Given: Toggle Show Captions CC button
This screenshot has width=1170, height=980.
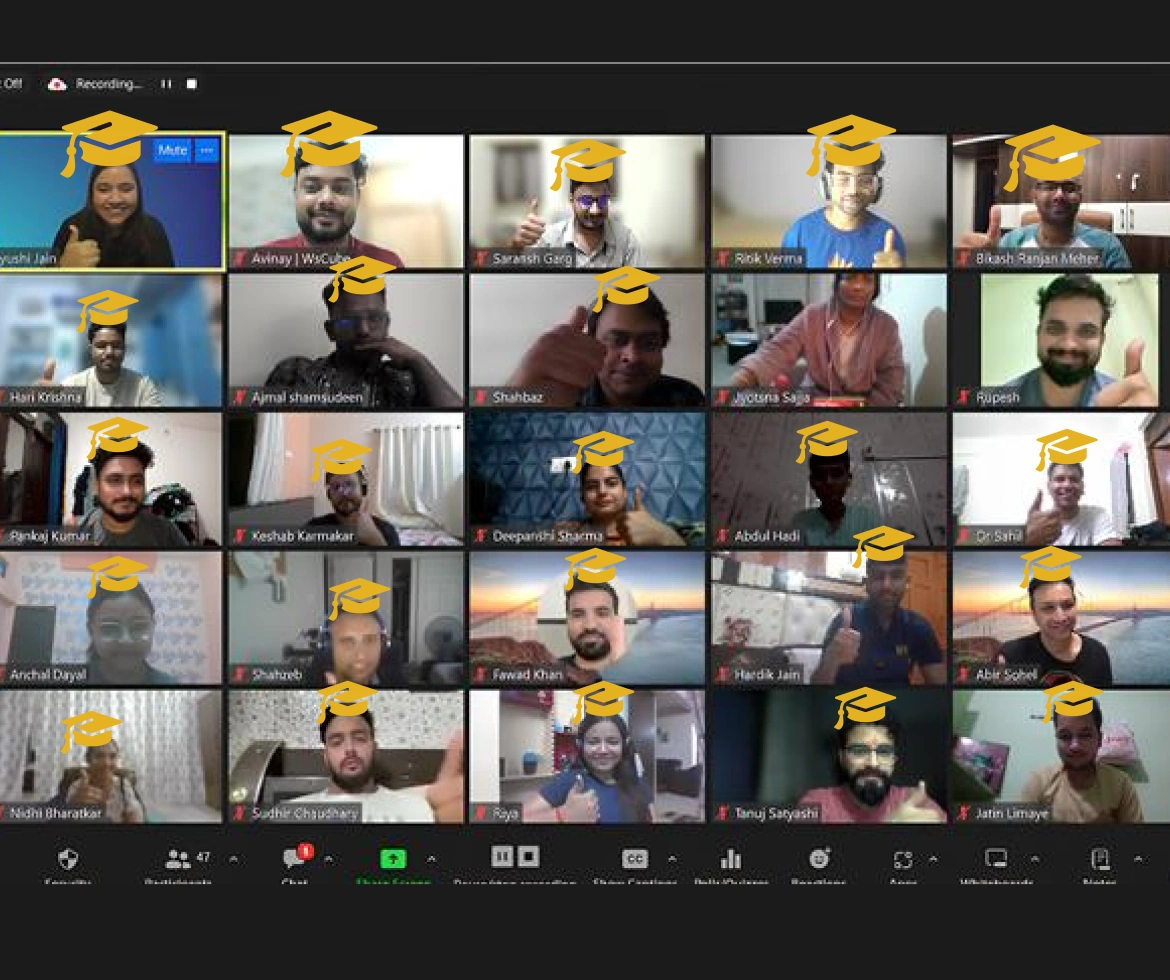Looking at the screenshot, I should pos(635,859).
